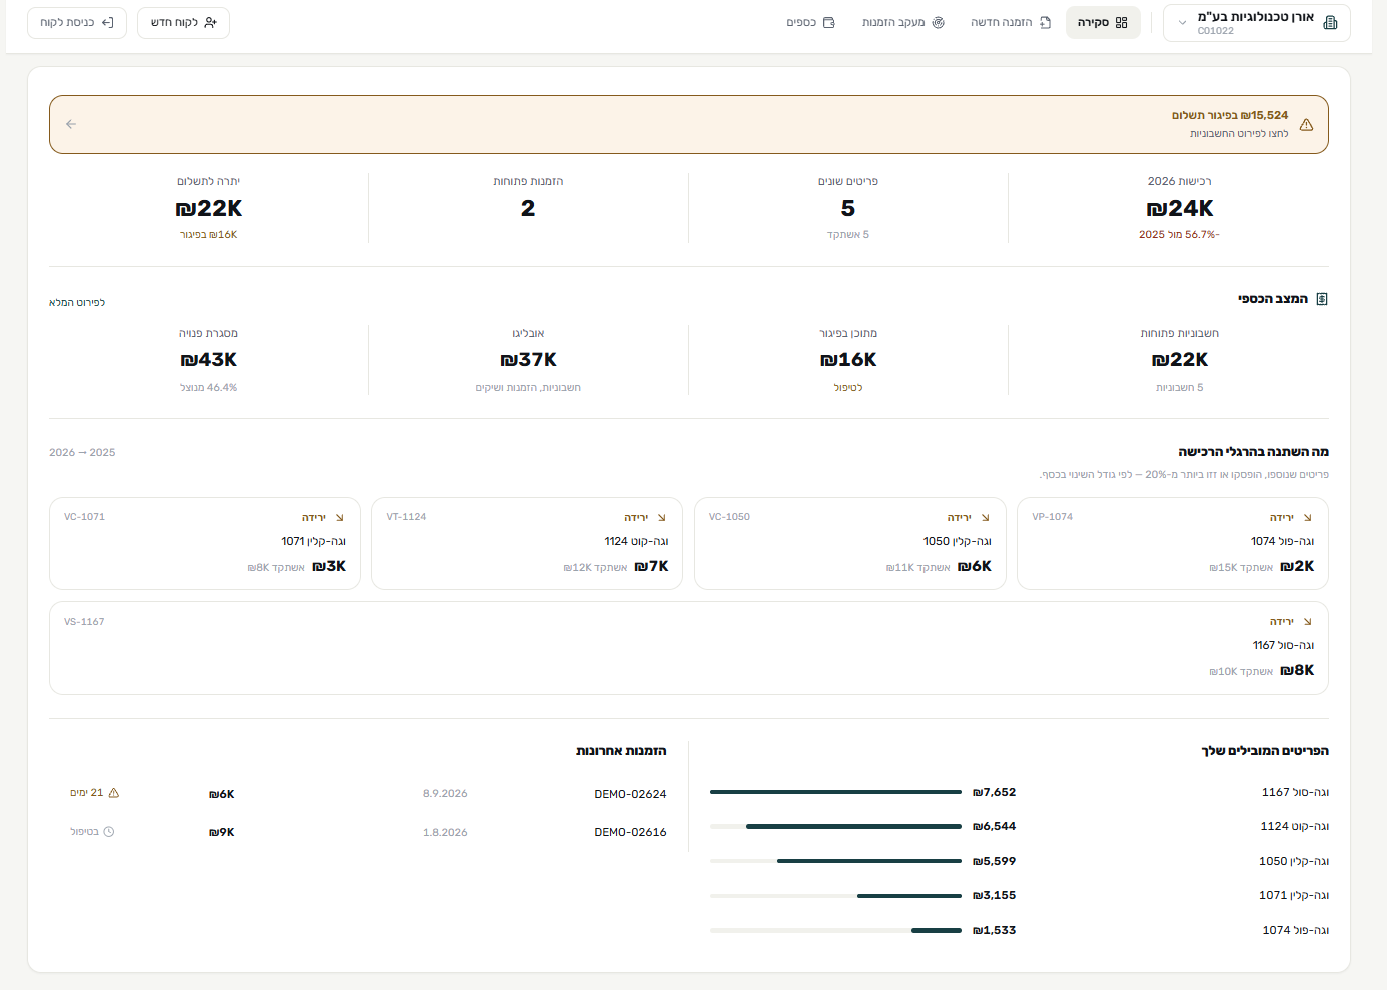
Task: Click the clock icon next to בטיפול
Action: pos(109,832)
